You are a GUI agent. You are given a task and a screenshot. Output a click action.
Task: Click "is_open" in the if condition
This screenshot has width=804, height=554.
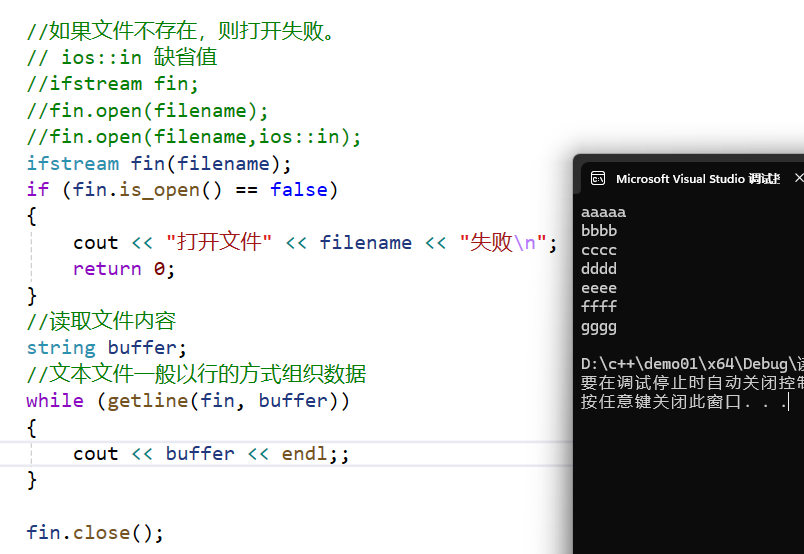159,190
